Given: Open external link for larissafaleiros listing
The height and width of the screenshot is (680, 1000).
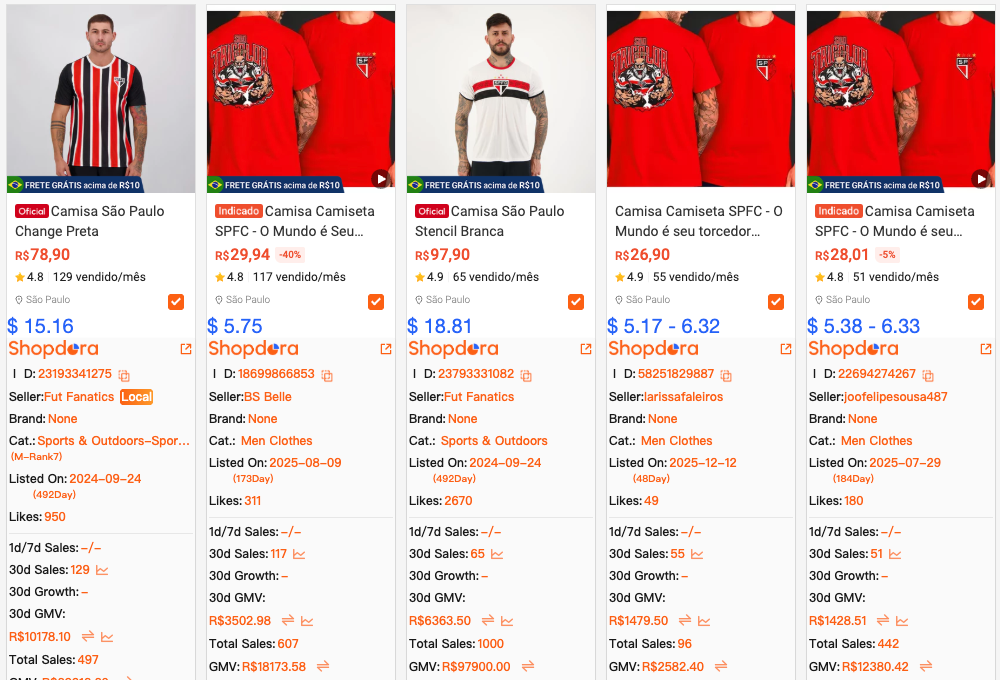Looking at the screenshot, I should pos(786,349).
